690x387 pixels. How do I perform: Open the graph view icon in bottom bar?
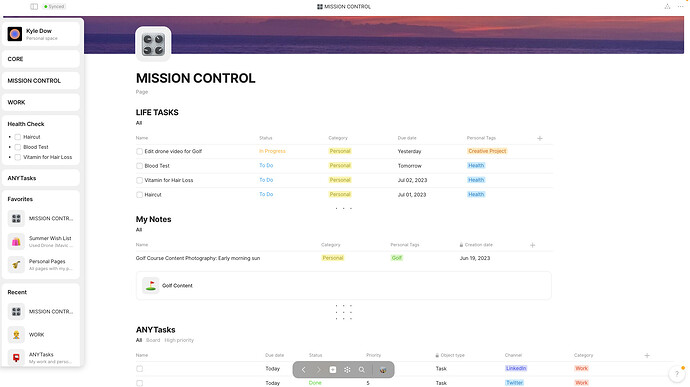coord(347,370)
